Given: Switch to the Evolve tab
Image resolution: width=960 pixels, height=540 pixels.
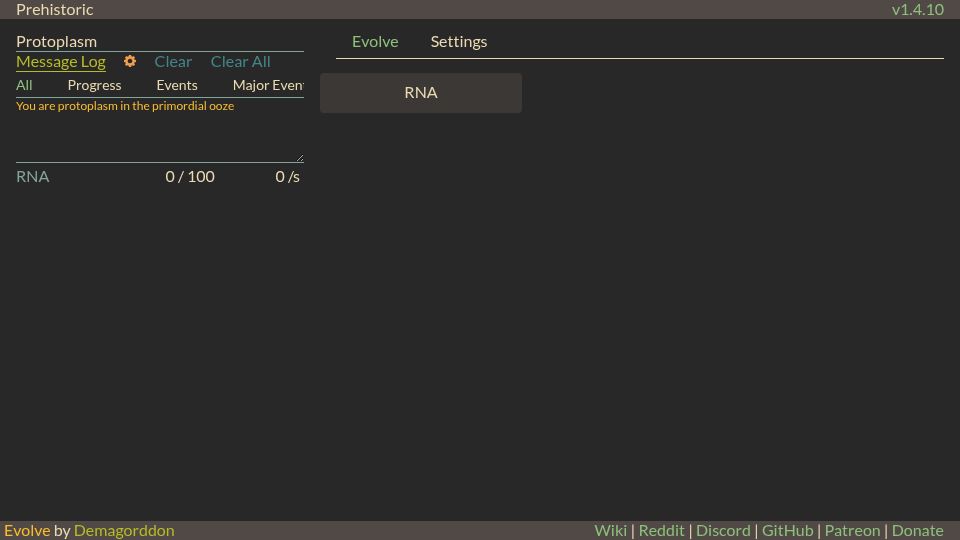Looking at the screenshot, I should tap(375, 42).
